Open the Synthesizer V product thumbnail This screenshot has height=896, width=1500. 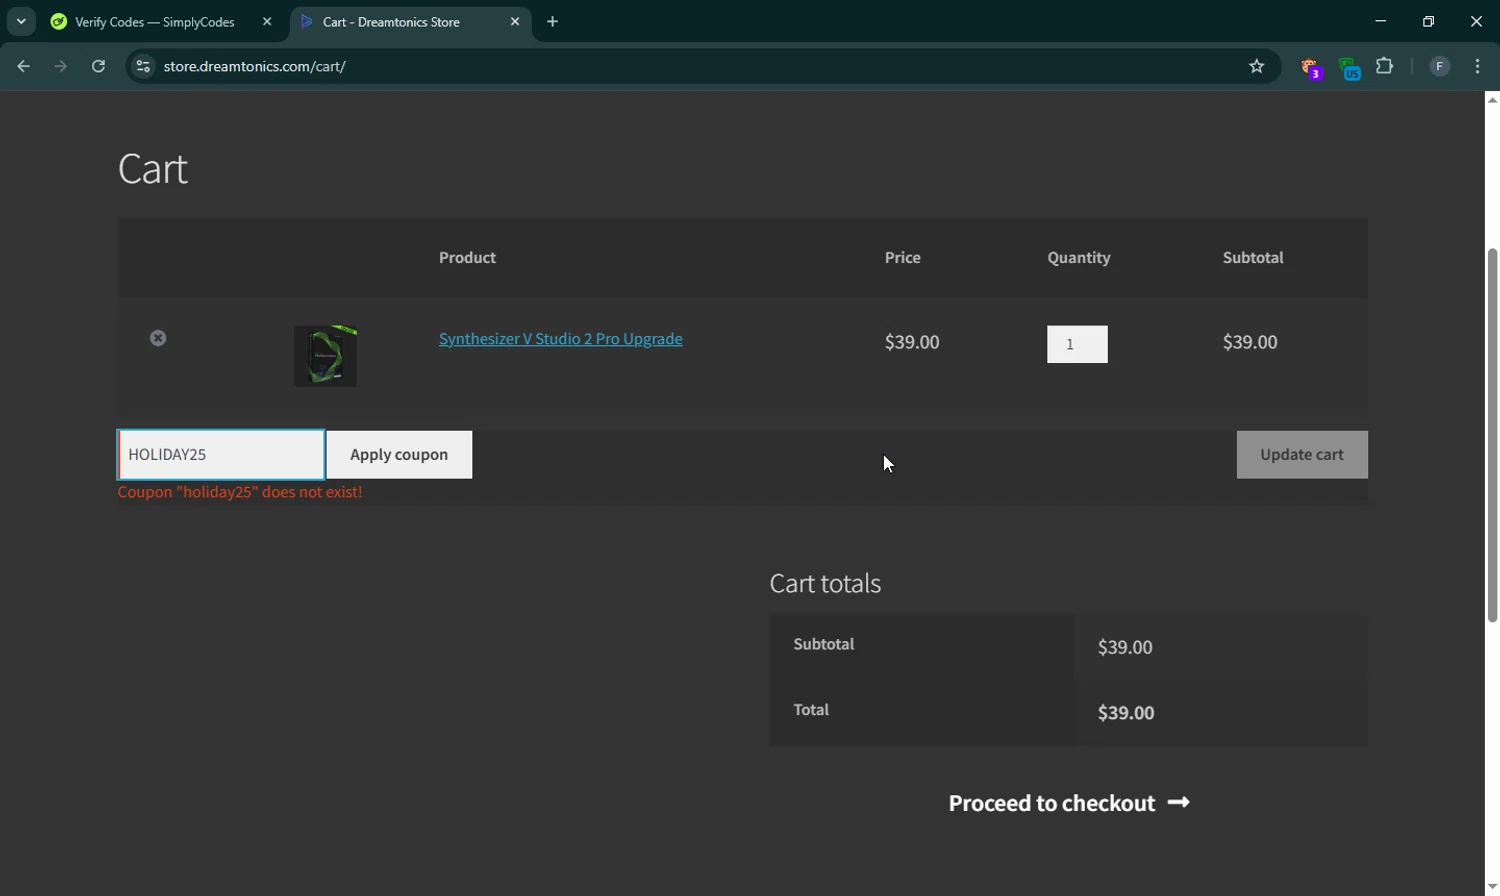click(x=325, y=356)
